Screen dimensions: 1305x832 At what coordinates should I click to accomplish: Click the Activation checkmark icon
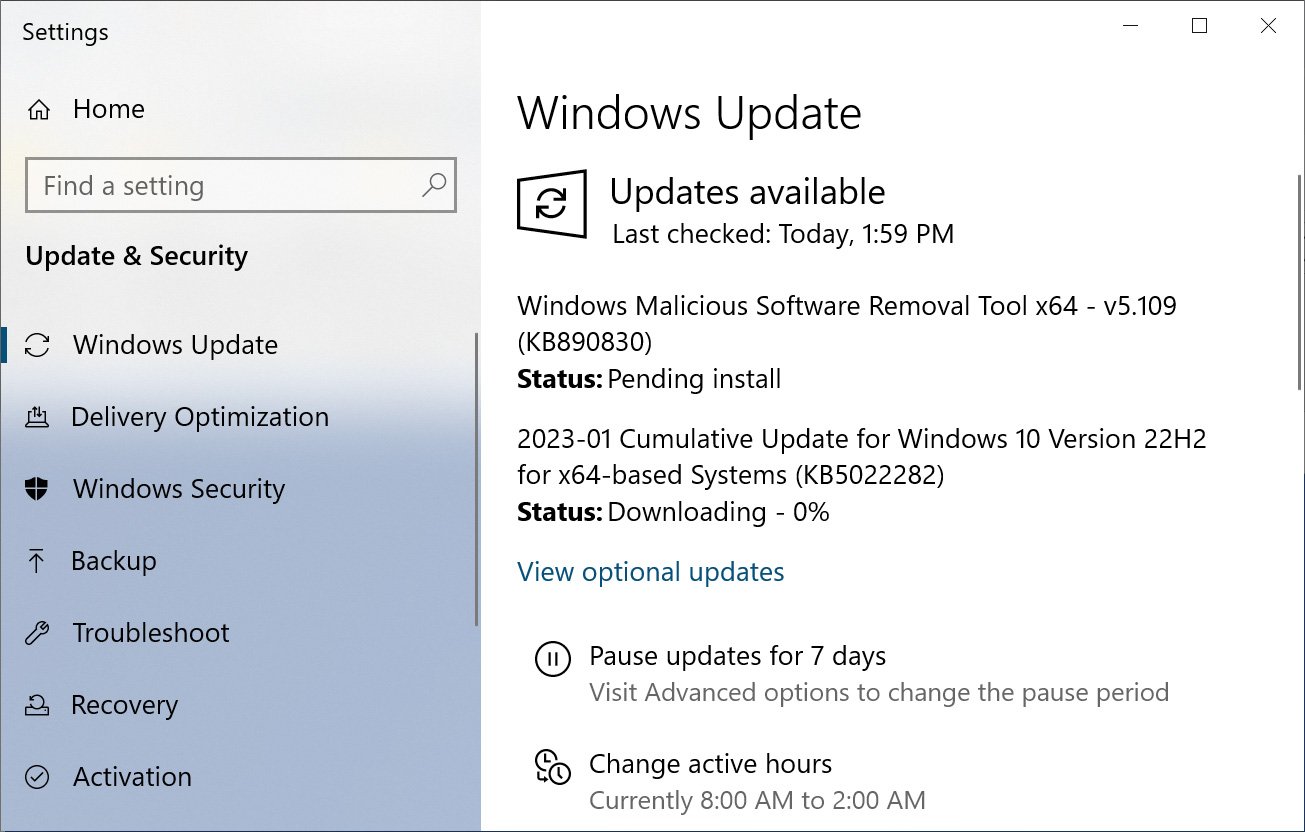tap(37, 777)
